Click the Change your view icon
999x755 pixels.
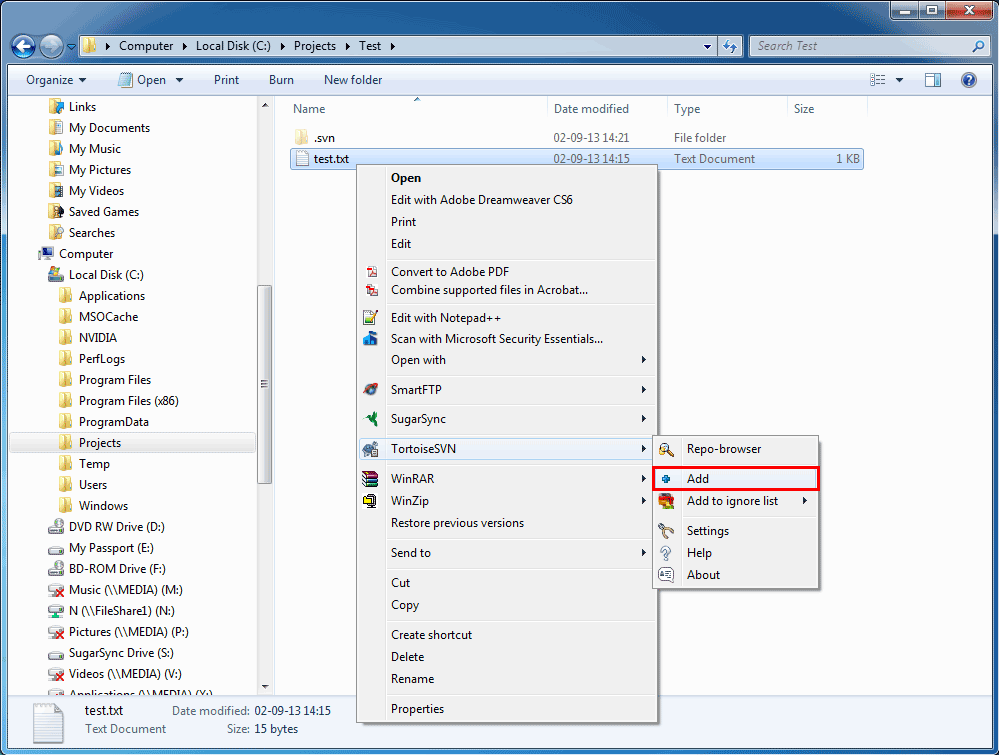click(x=878, y=80)
